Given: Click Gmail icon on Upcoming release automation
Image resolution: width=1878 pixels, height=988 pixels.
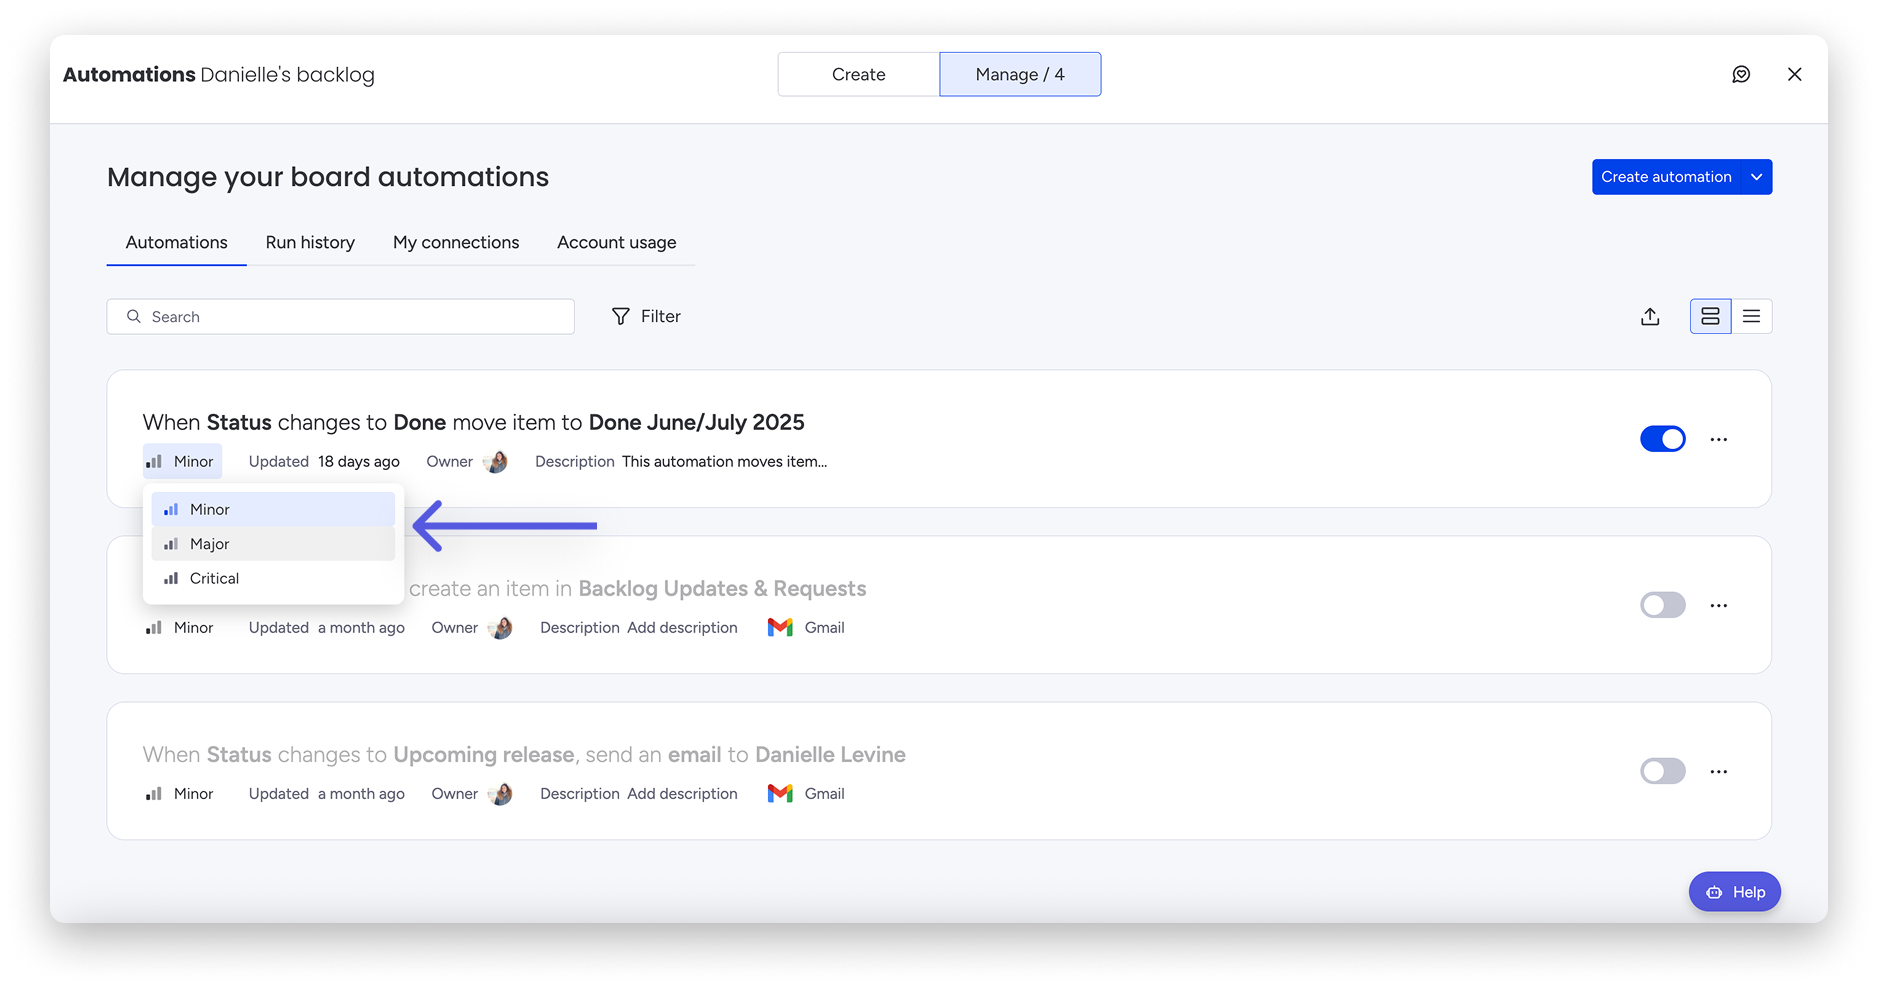Looking at the screenshot, I should 780,793.
